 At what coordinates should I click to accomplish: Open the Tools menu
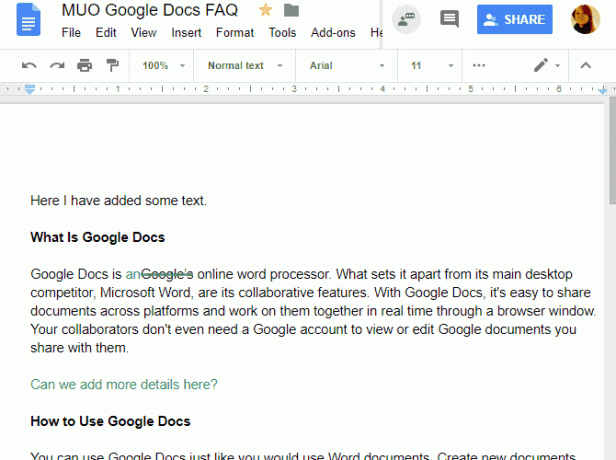click(282, 33)
